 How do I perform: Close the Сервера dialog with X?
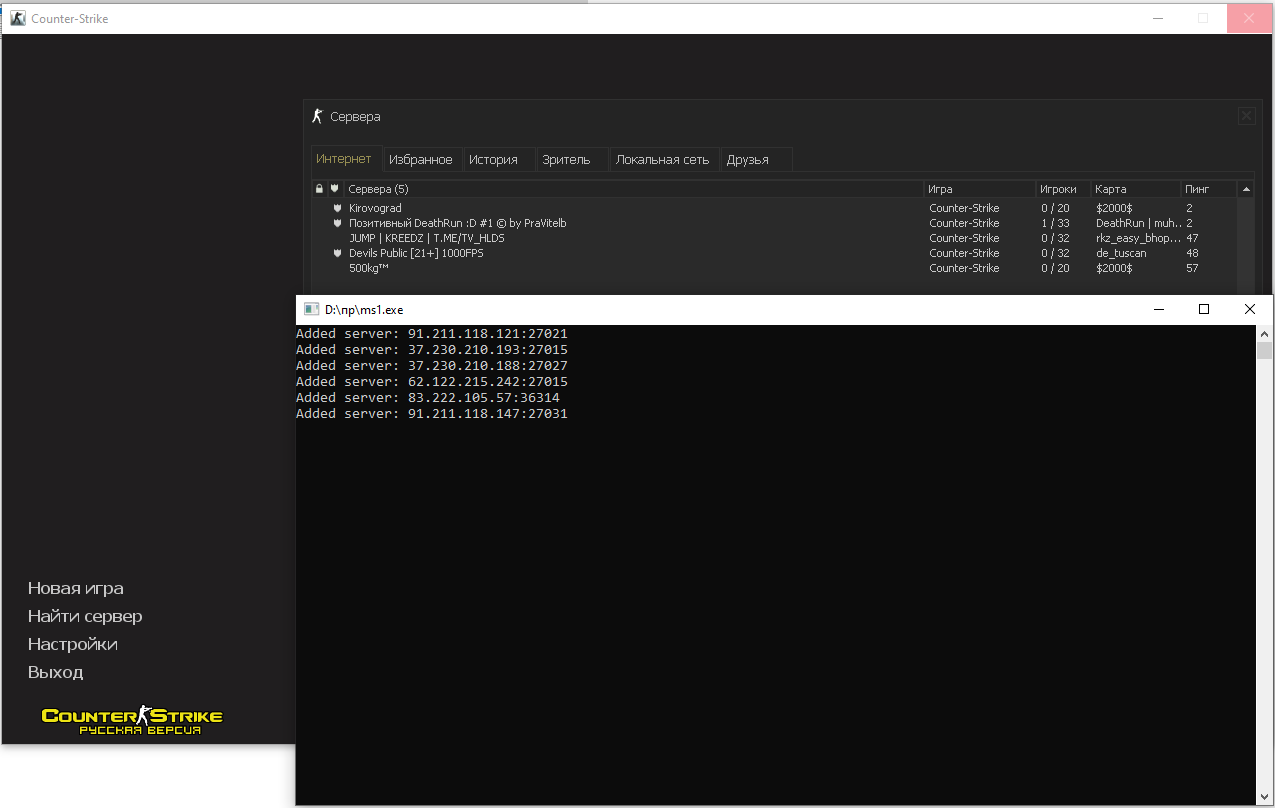click(x=1246, y=116)
